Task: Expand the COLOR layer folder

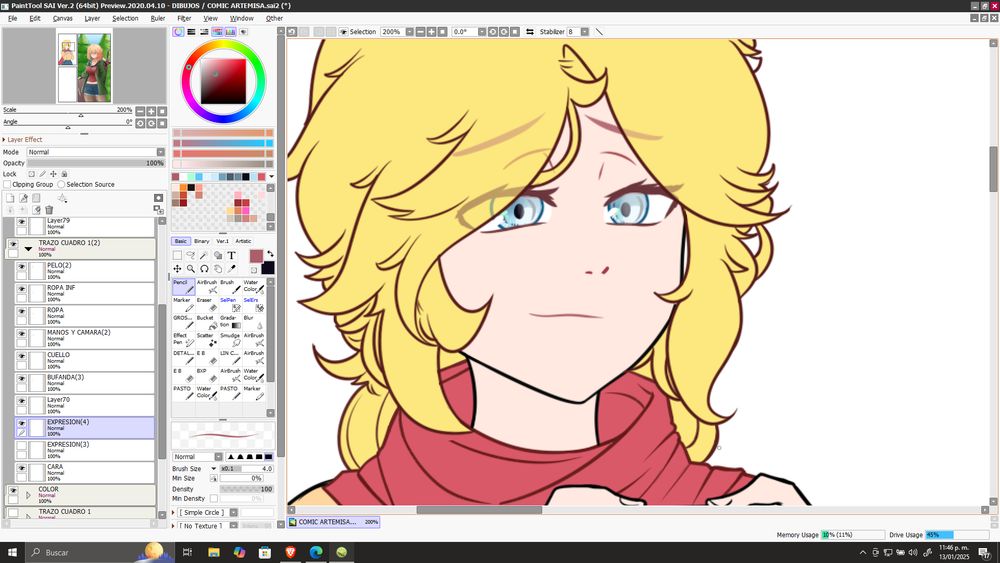Action: click(x=28, y=495)
